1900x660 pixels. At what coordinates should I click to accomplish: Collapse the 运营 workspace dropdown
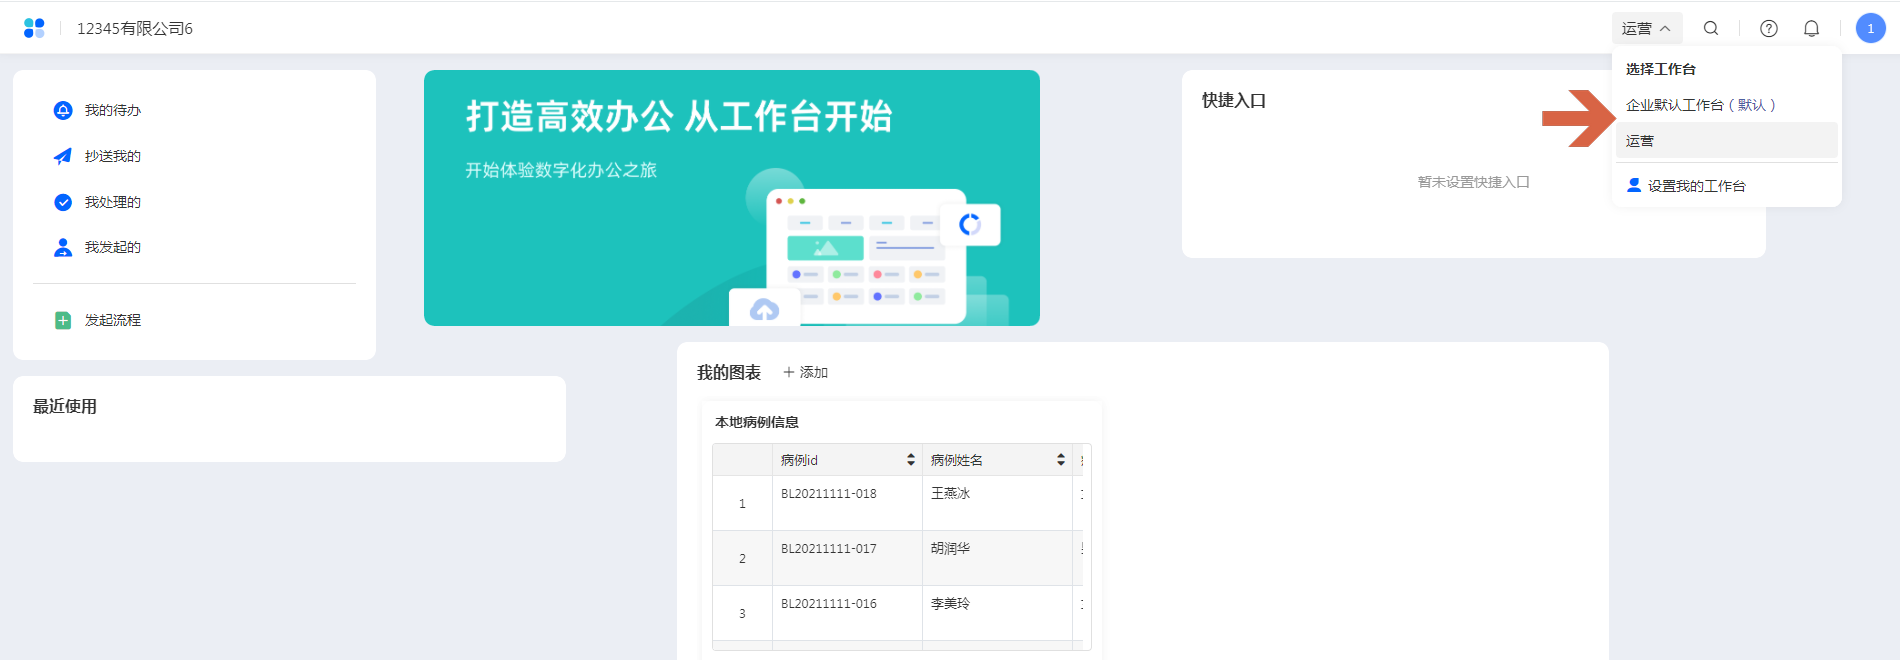tap(1646, 28)
